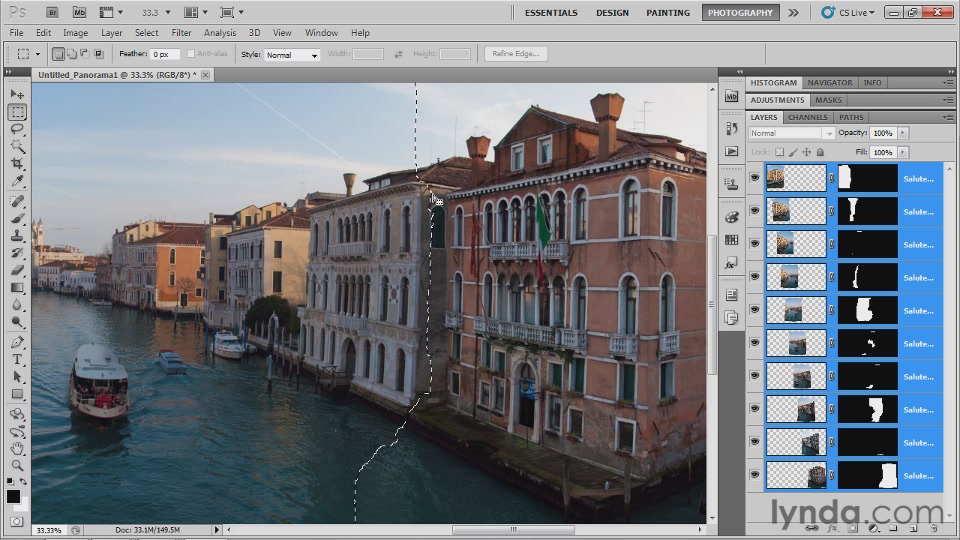This screenshot has height=540, width=960.
Task: Switch to the Painting workspace
Action: (668, 12)
